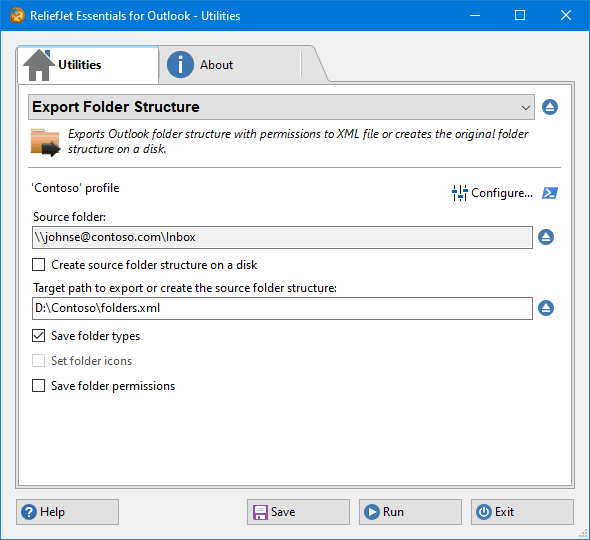Viewport: 590px width, 540px height.
Task: Click the Configure sliders icon
Action: coord(459,193)
